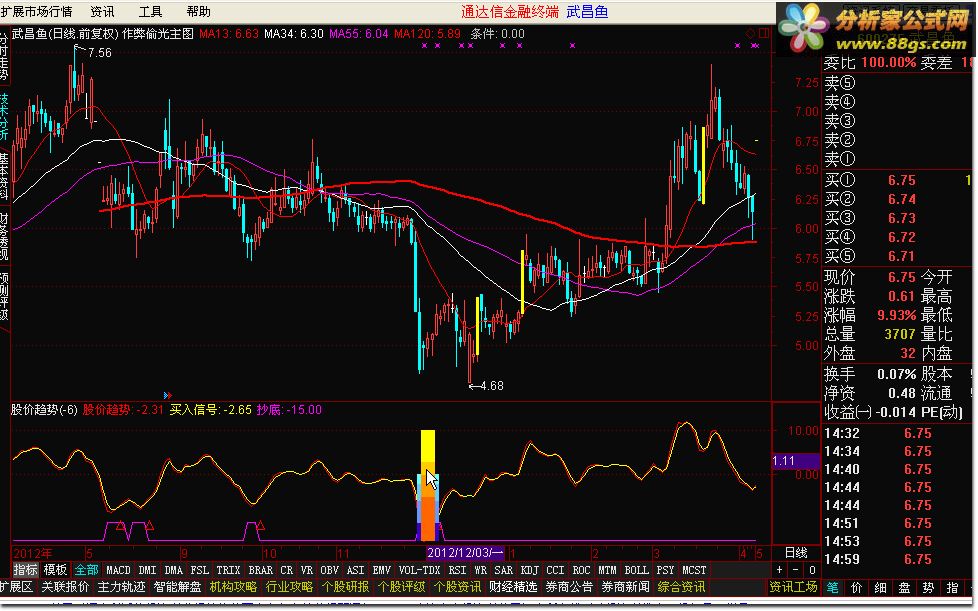Switch indicator to ASI

356,570
